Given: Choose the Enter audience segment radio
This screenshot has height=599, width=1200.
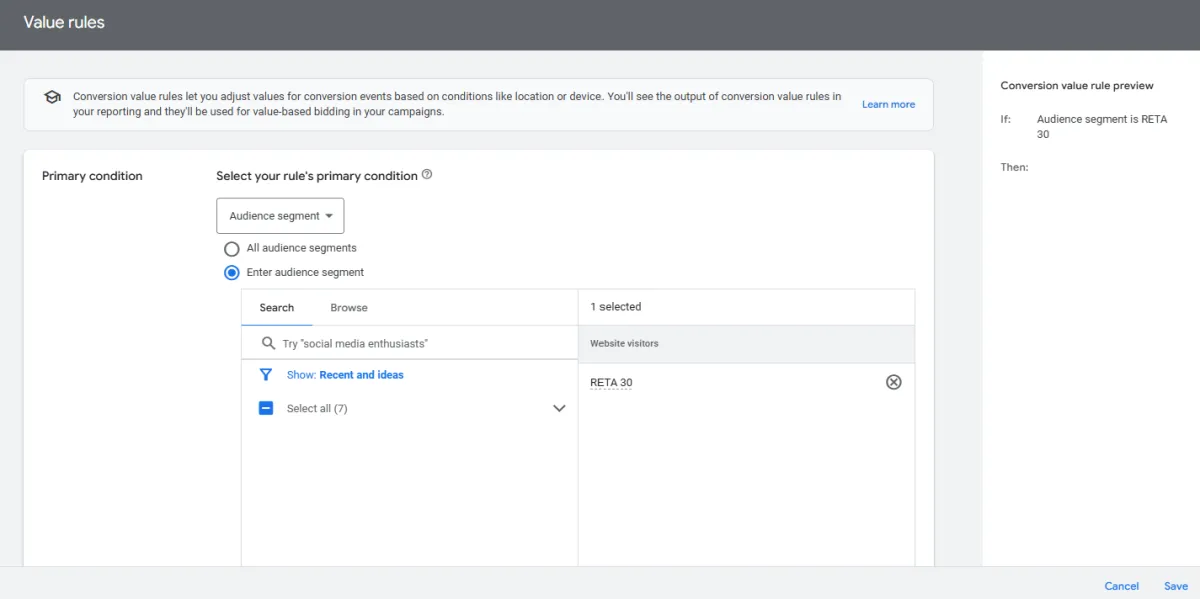Looking at the screenshot, I should 232,272.
